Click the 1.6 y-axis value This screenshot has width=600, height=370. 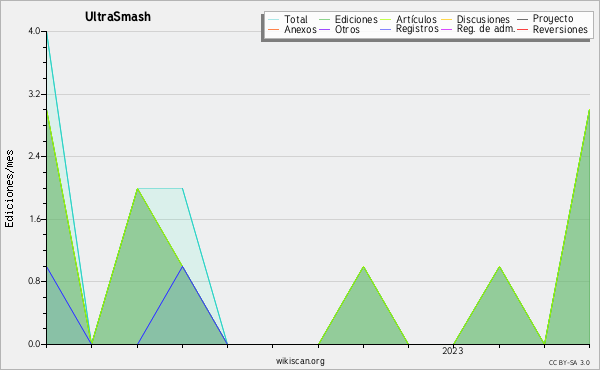pos(34,219)
